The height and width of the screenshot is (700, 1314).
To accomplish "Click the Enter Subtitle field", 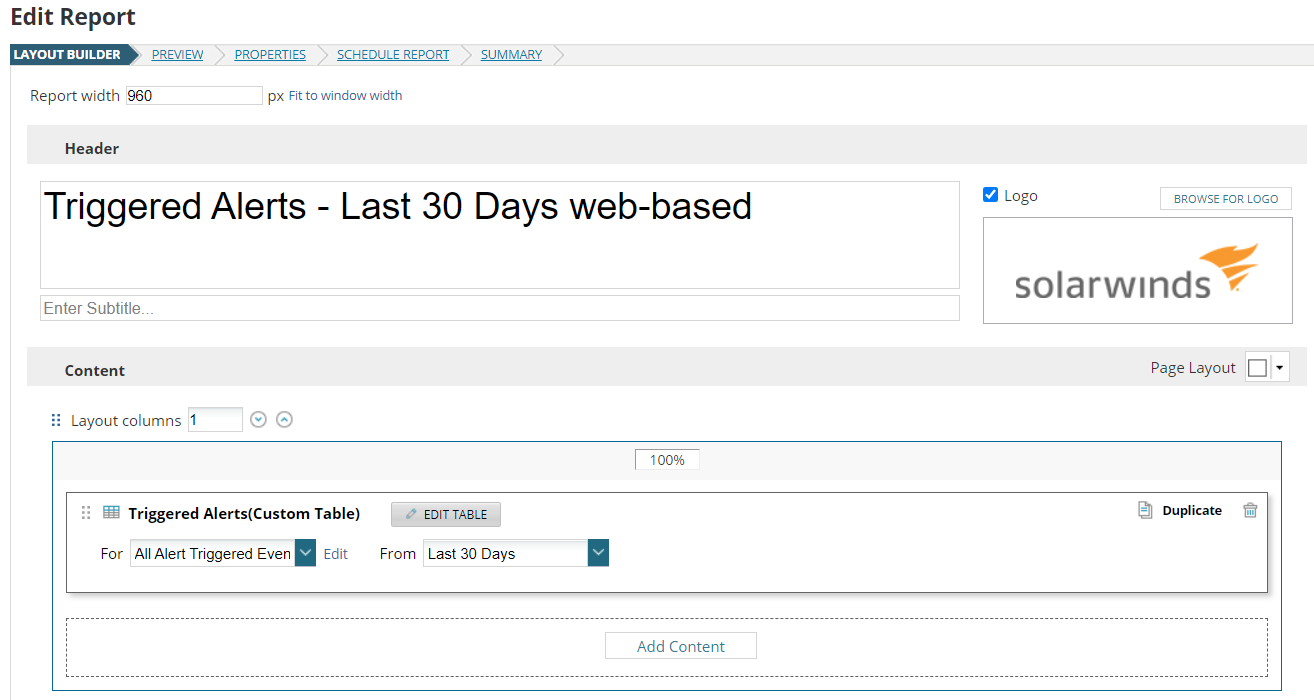I will click(x=500, y=308).
